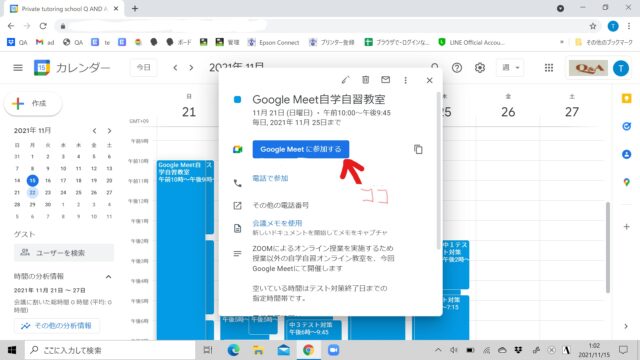The image size is (640, 360).
Task: Open the プリンター登録 bookmark
Action: [331, 42]
